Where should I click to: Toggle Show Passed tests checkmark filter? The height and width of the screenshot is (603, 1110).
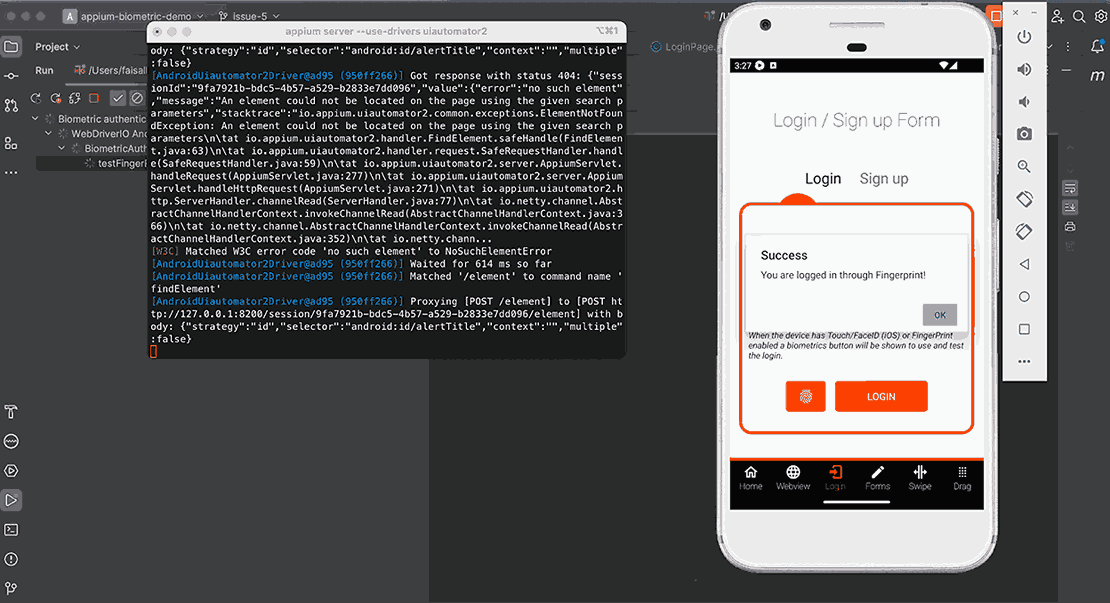coord(118,98)
